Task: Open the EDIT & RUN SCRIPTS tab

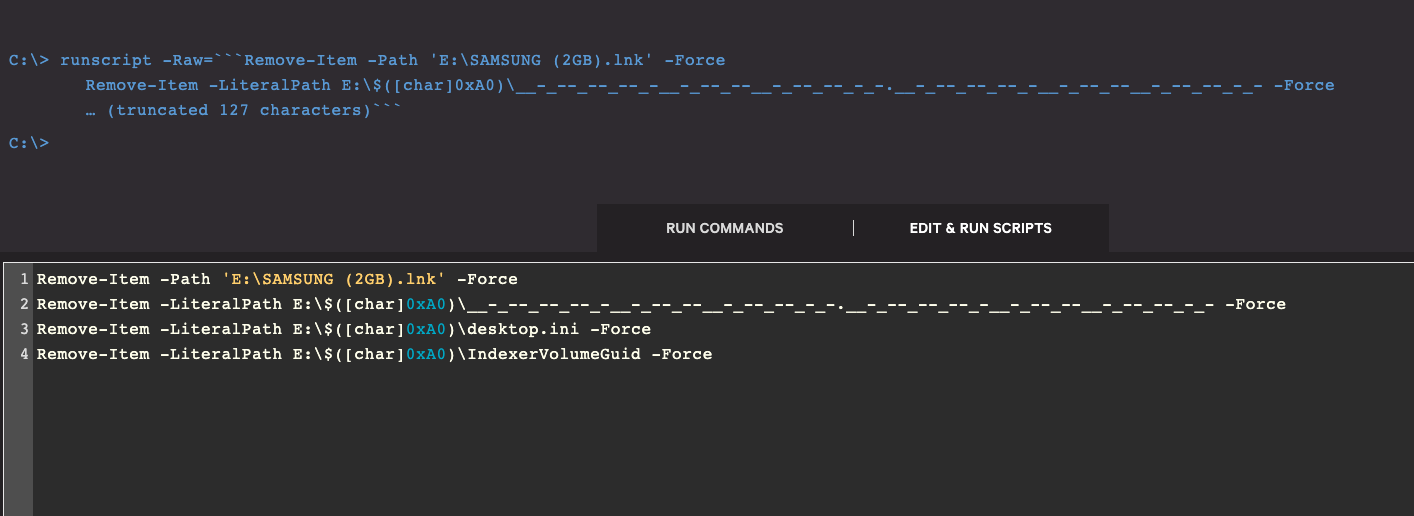Action: tap(980, 228)
